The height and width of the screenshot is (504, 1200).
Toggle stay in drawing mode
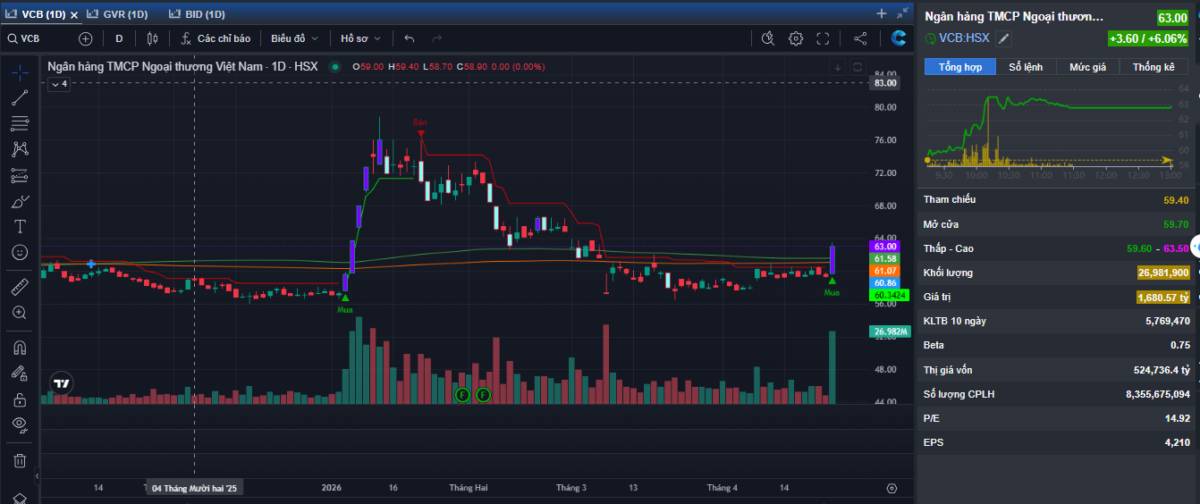(x=19, y=373)
